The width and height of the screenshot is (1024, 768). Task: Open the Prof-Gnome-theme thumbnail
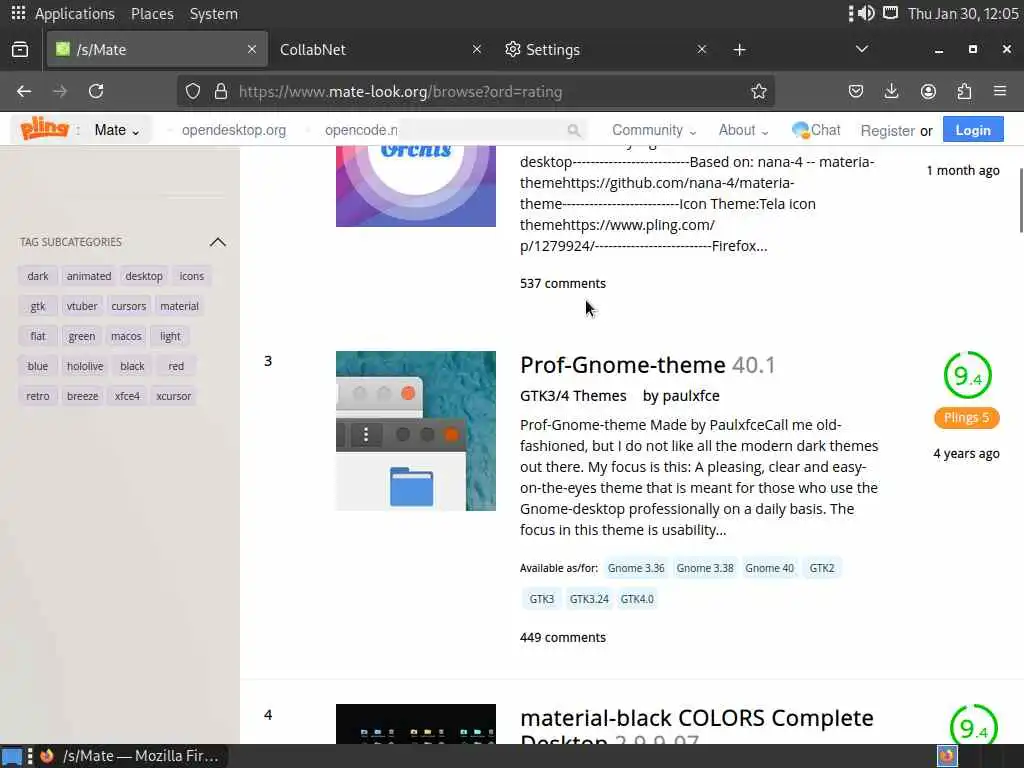415,431
